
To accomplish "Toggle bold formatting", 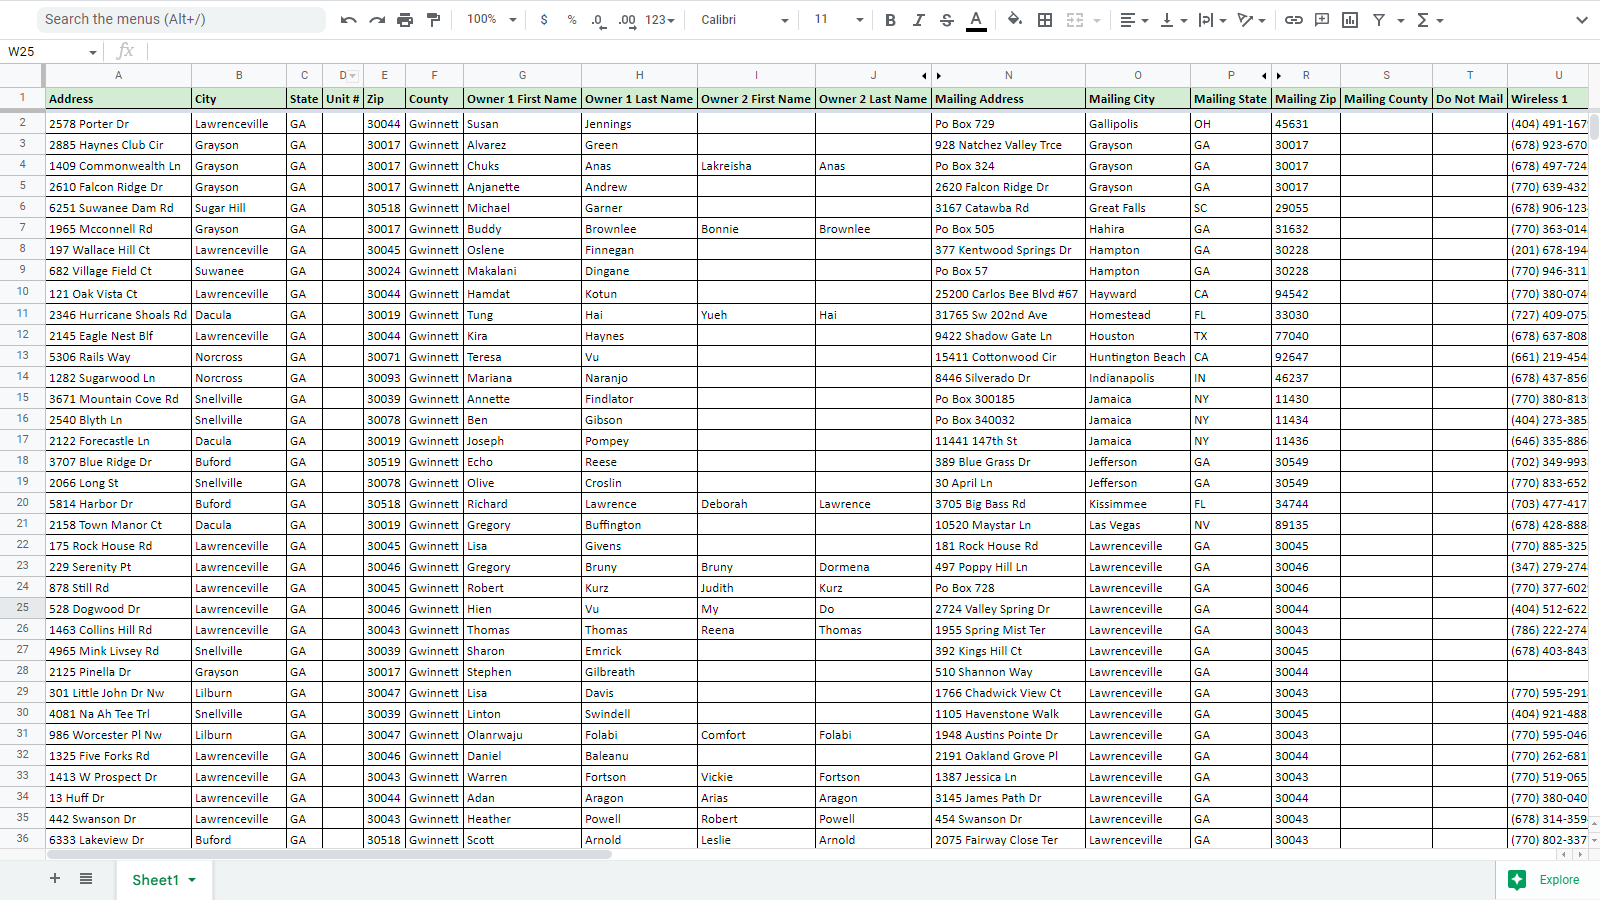I will click(x=890, y=20).
